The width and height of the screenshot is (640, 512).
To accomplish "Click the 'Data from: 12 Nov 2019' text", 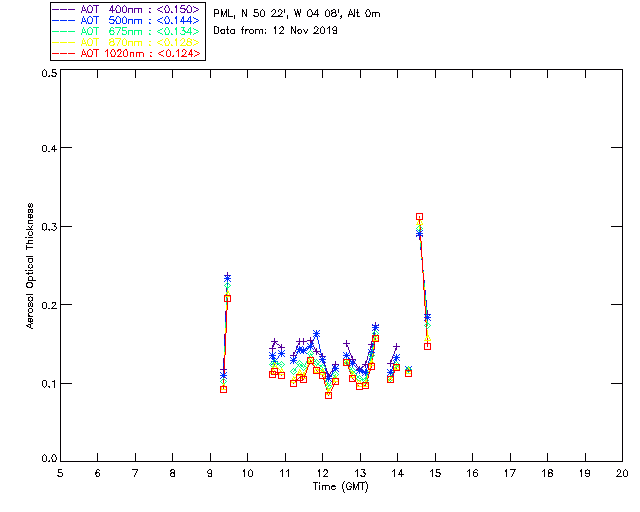I will coord(276,31).
